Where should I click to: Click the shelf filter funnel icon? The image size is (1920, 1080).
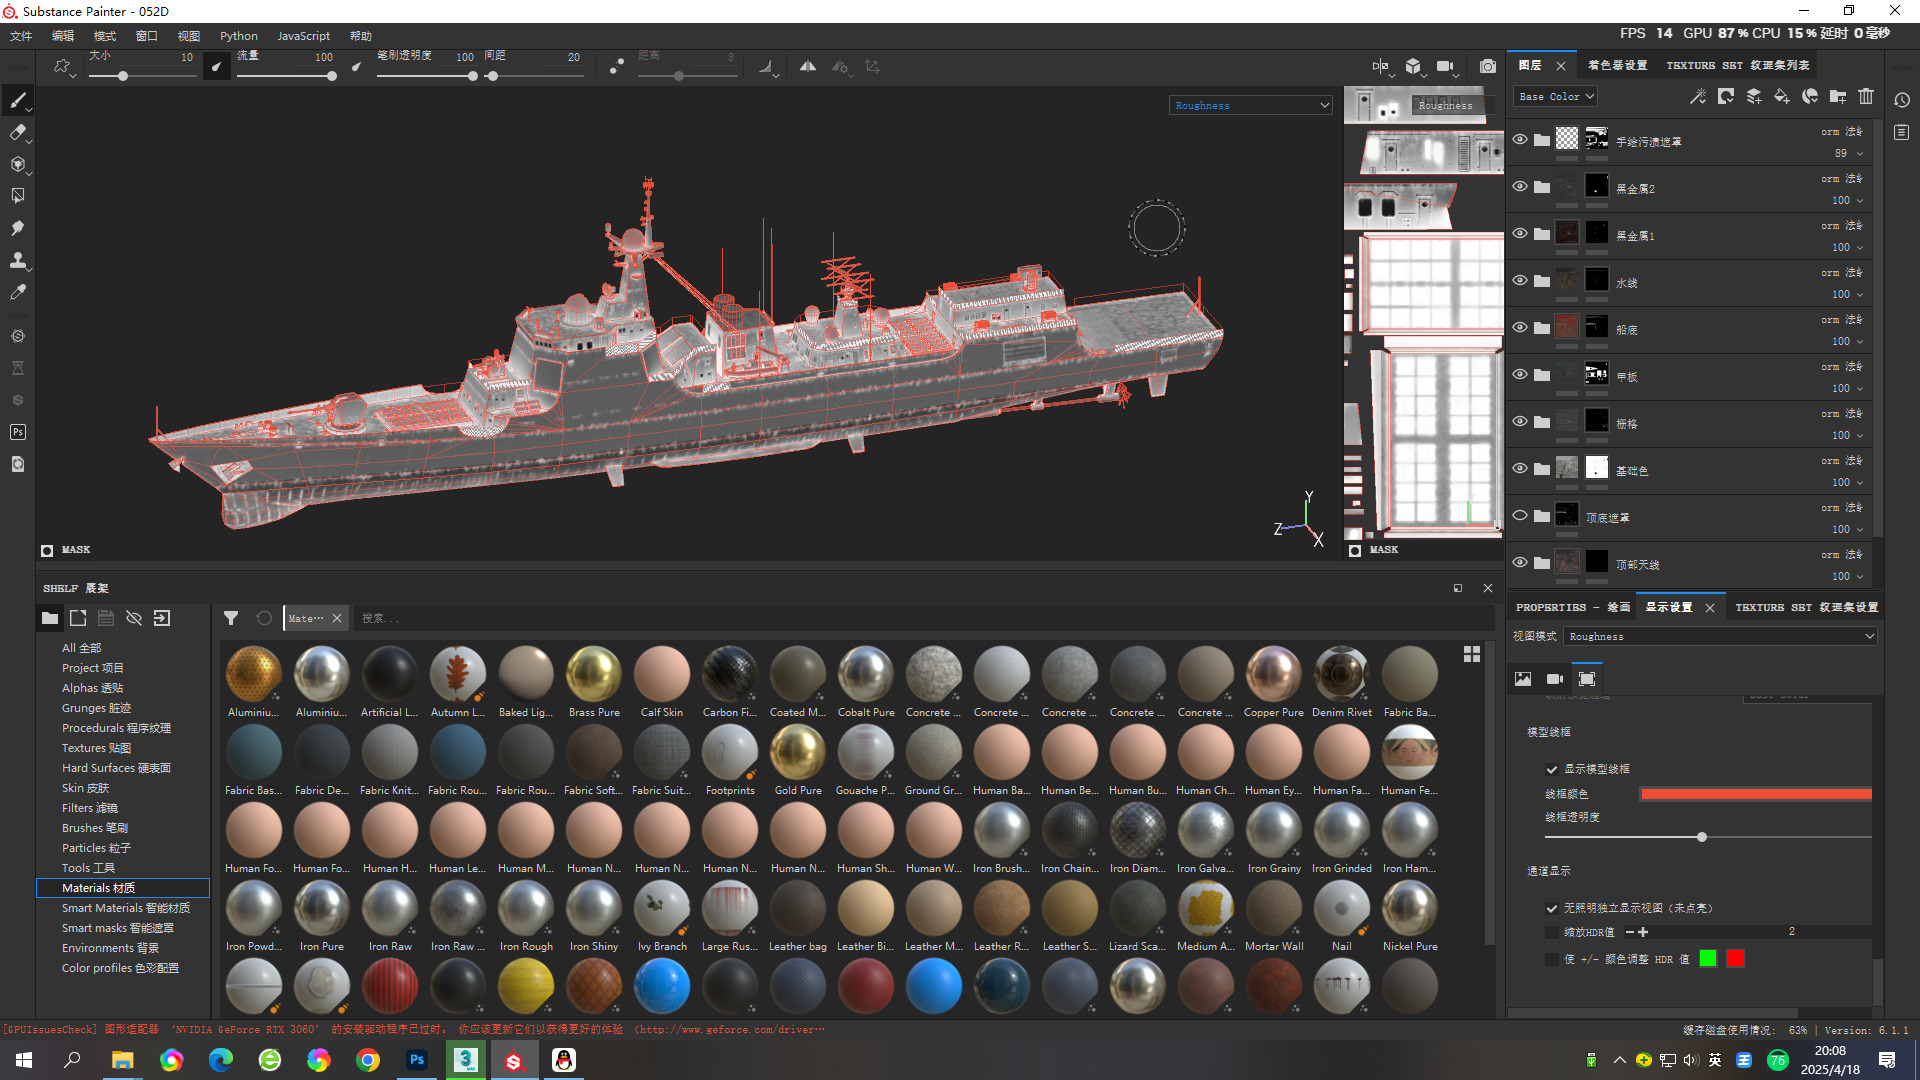231,618
